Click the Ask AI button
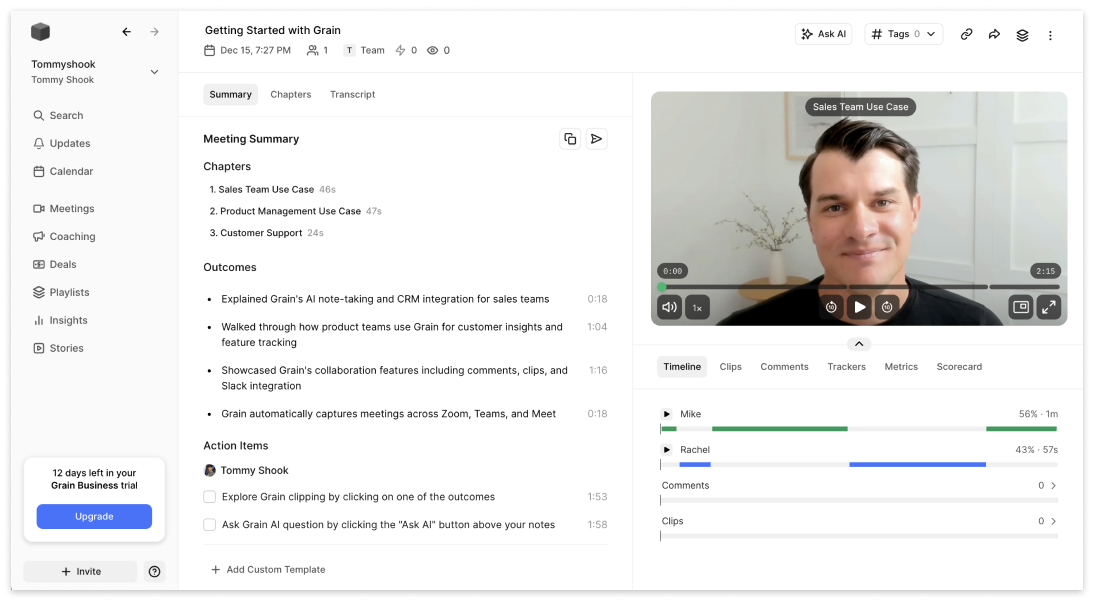 pyautogui.click(x=824, y=34)
